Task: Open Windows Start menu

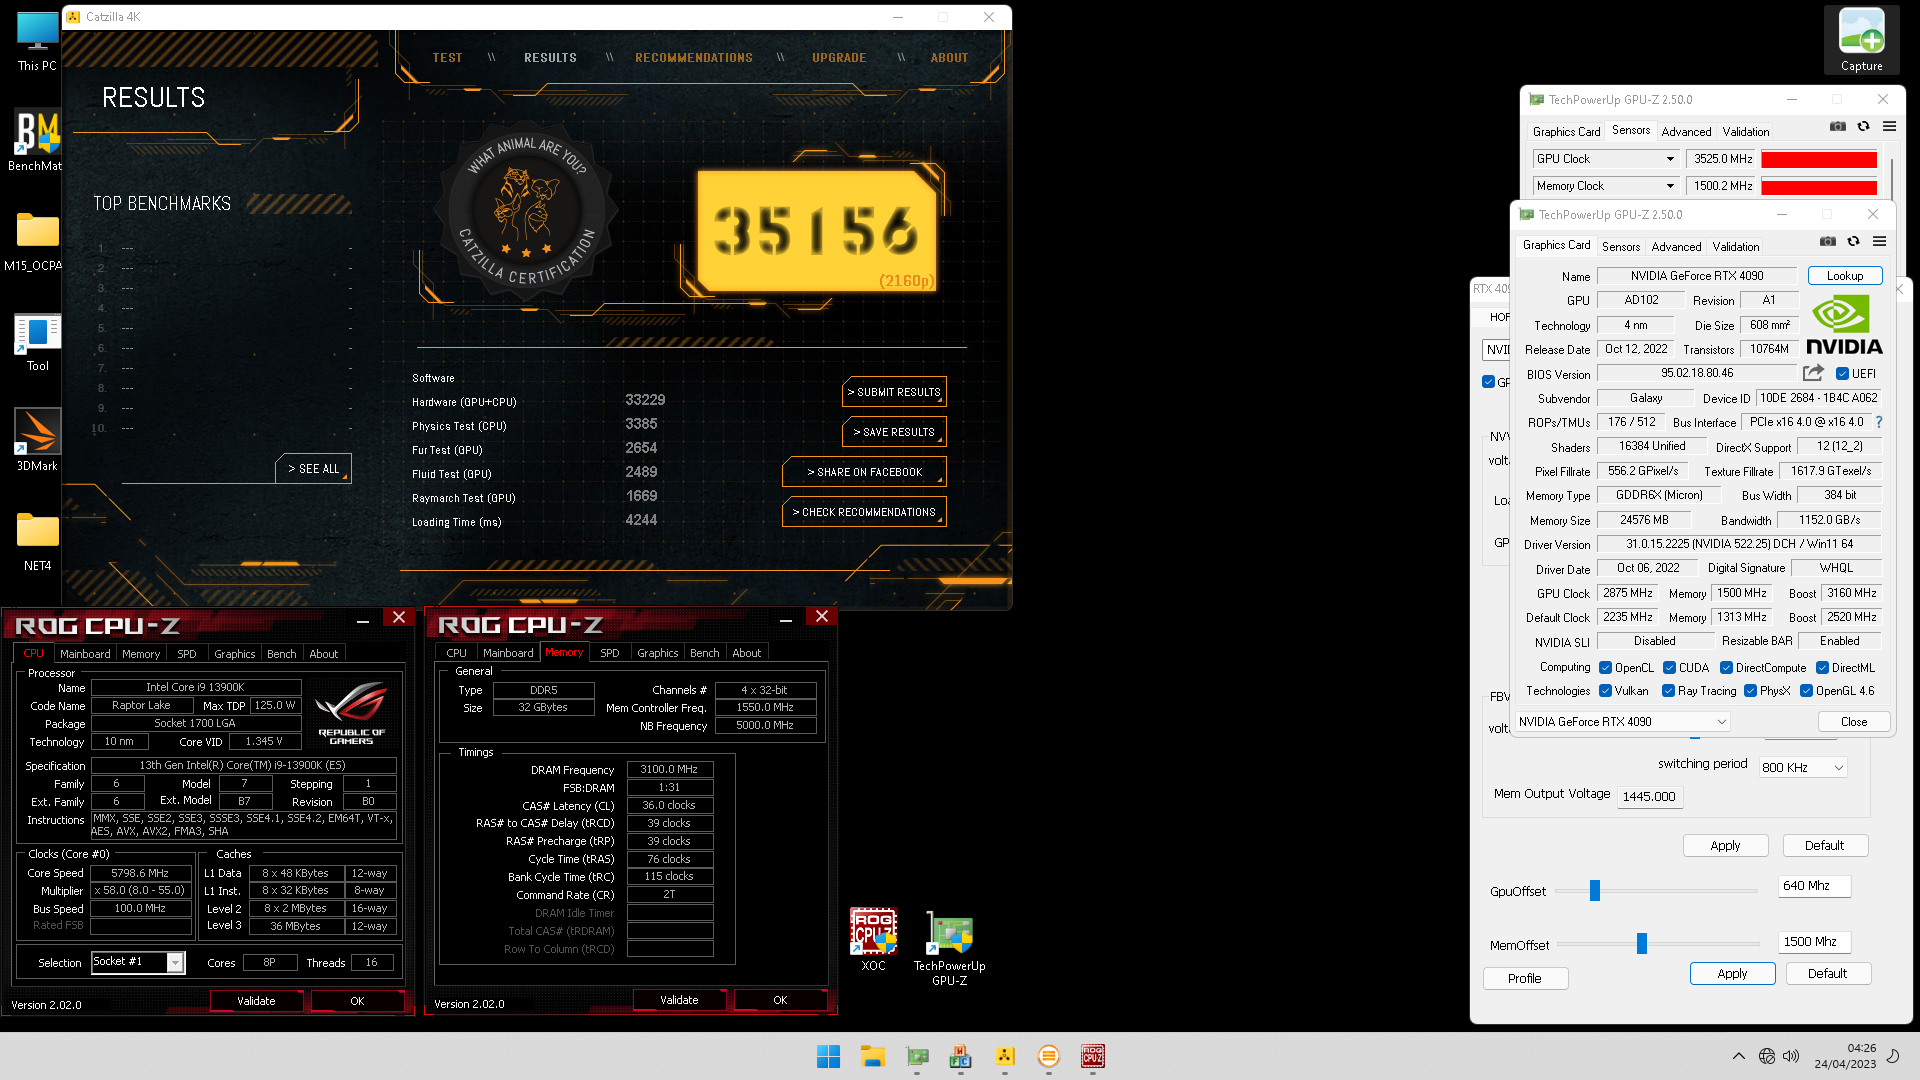Action: click(x=828, y=1056)
